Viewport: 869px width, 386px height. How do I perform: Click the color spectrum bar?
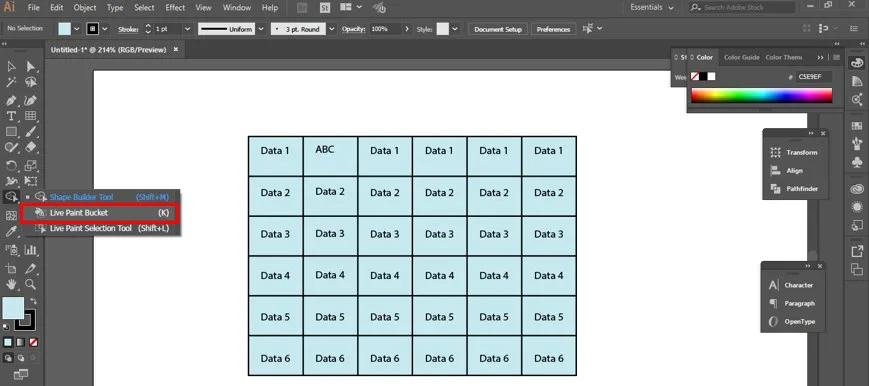tap(761, 95)
